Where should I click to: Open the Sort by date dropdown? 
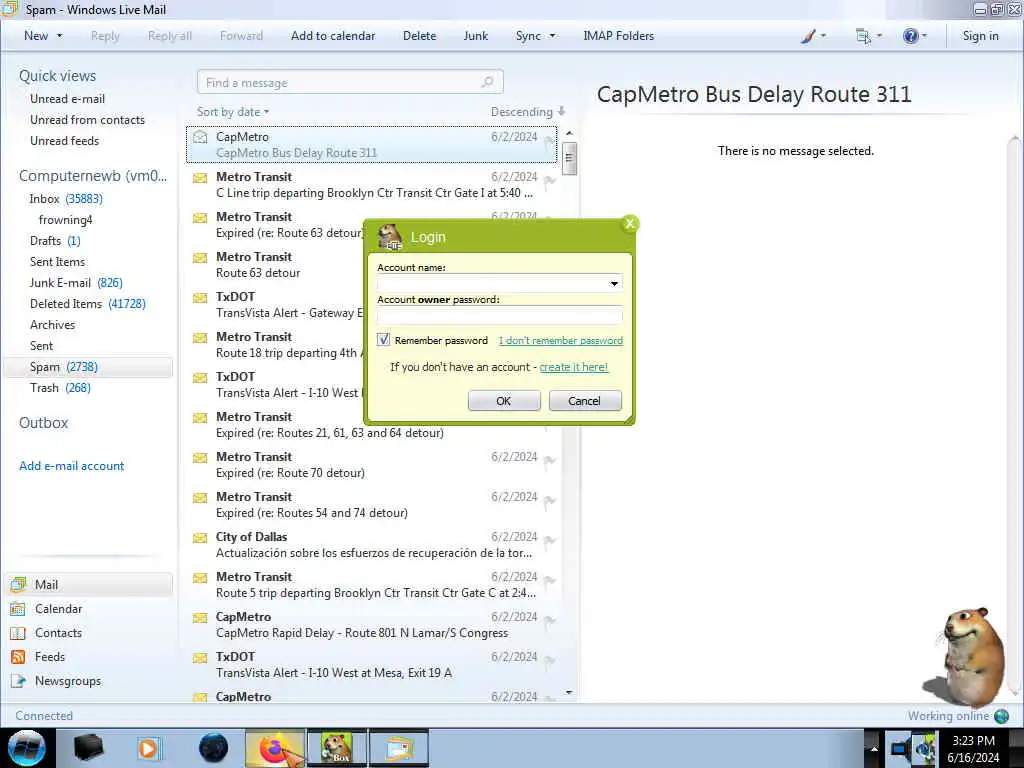(233, 112)
